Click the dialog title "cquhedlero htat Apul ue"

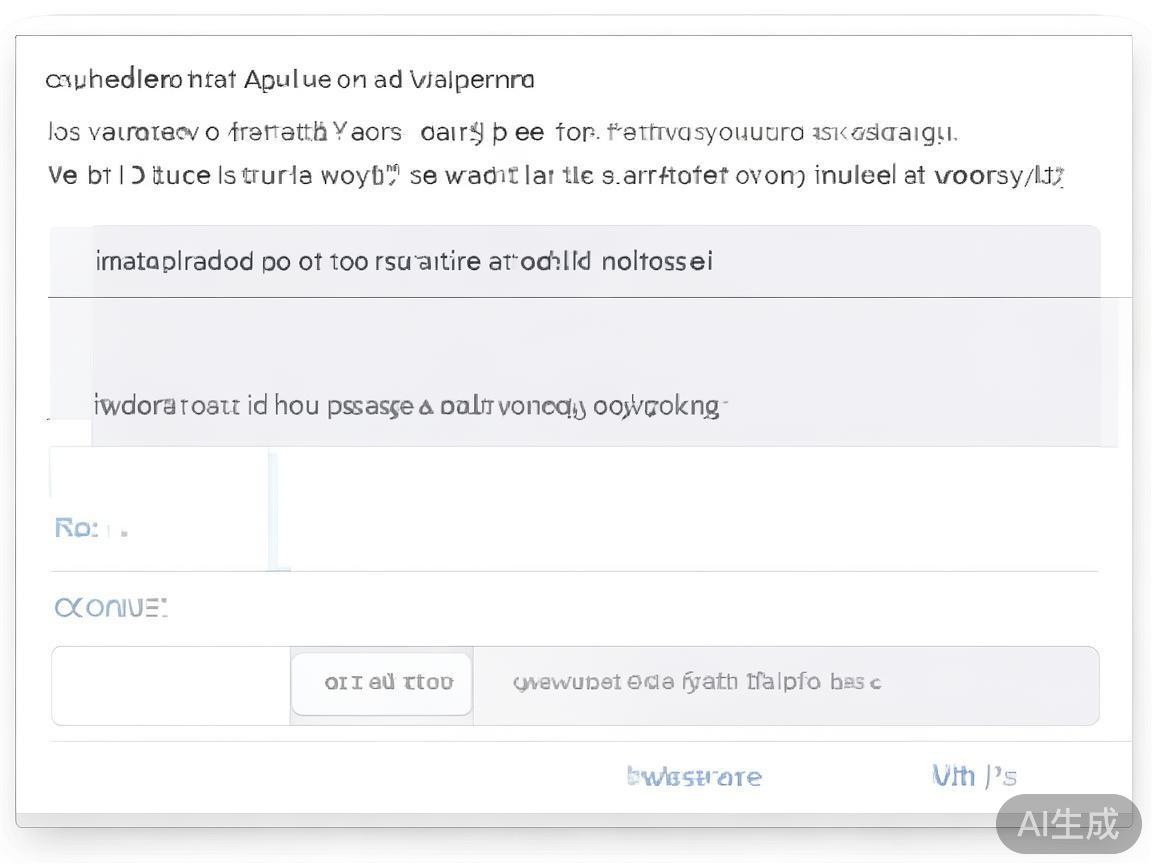click(x=289, y=80)
